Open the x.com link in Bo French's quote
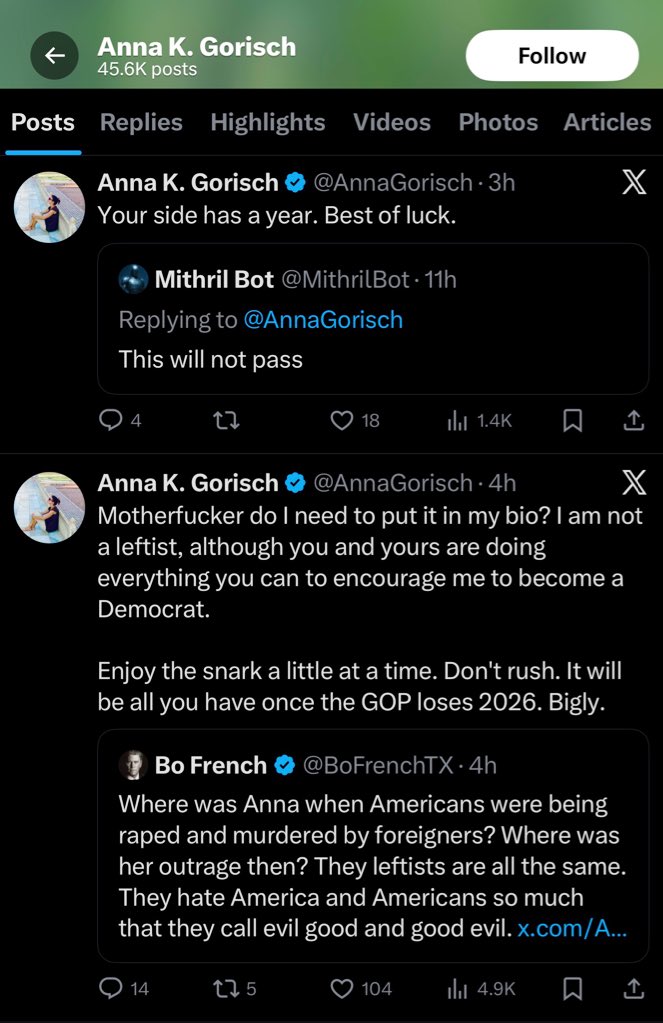The width and height of the screenshot is (663, 1023). tap(572, 928)
